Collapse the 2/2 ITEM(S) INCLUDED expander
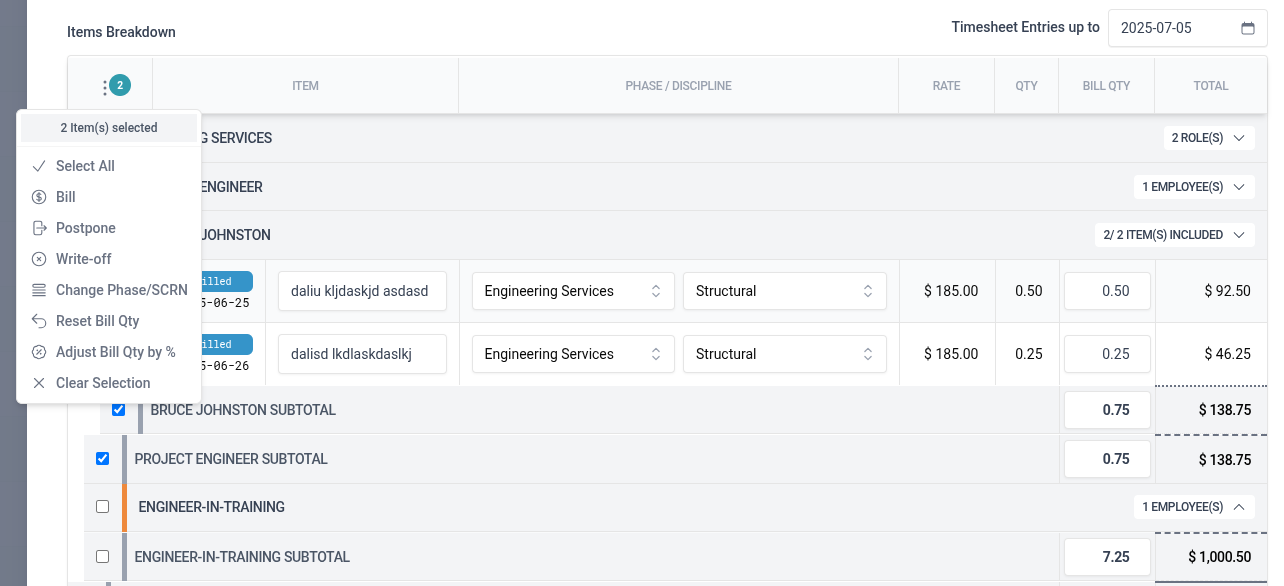 pyautogui.click(x=1173, y=235)
